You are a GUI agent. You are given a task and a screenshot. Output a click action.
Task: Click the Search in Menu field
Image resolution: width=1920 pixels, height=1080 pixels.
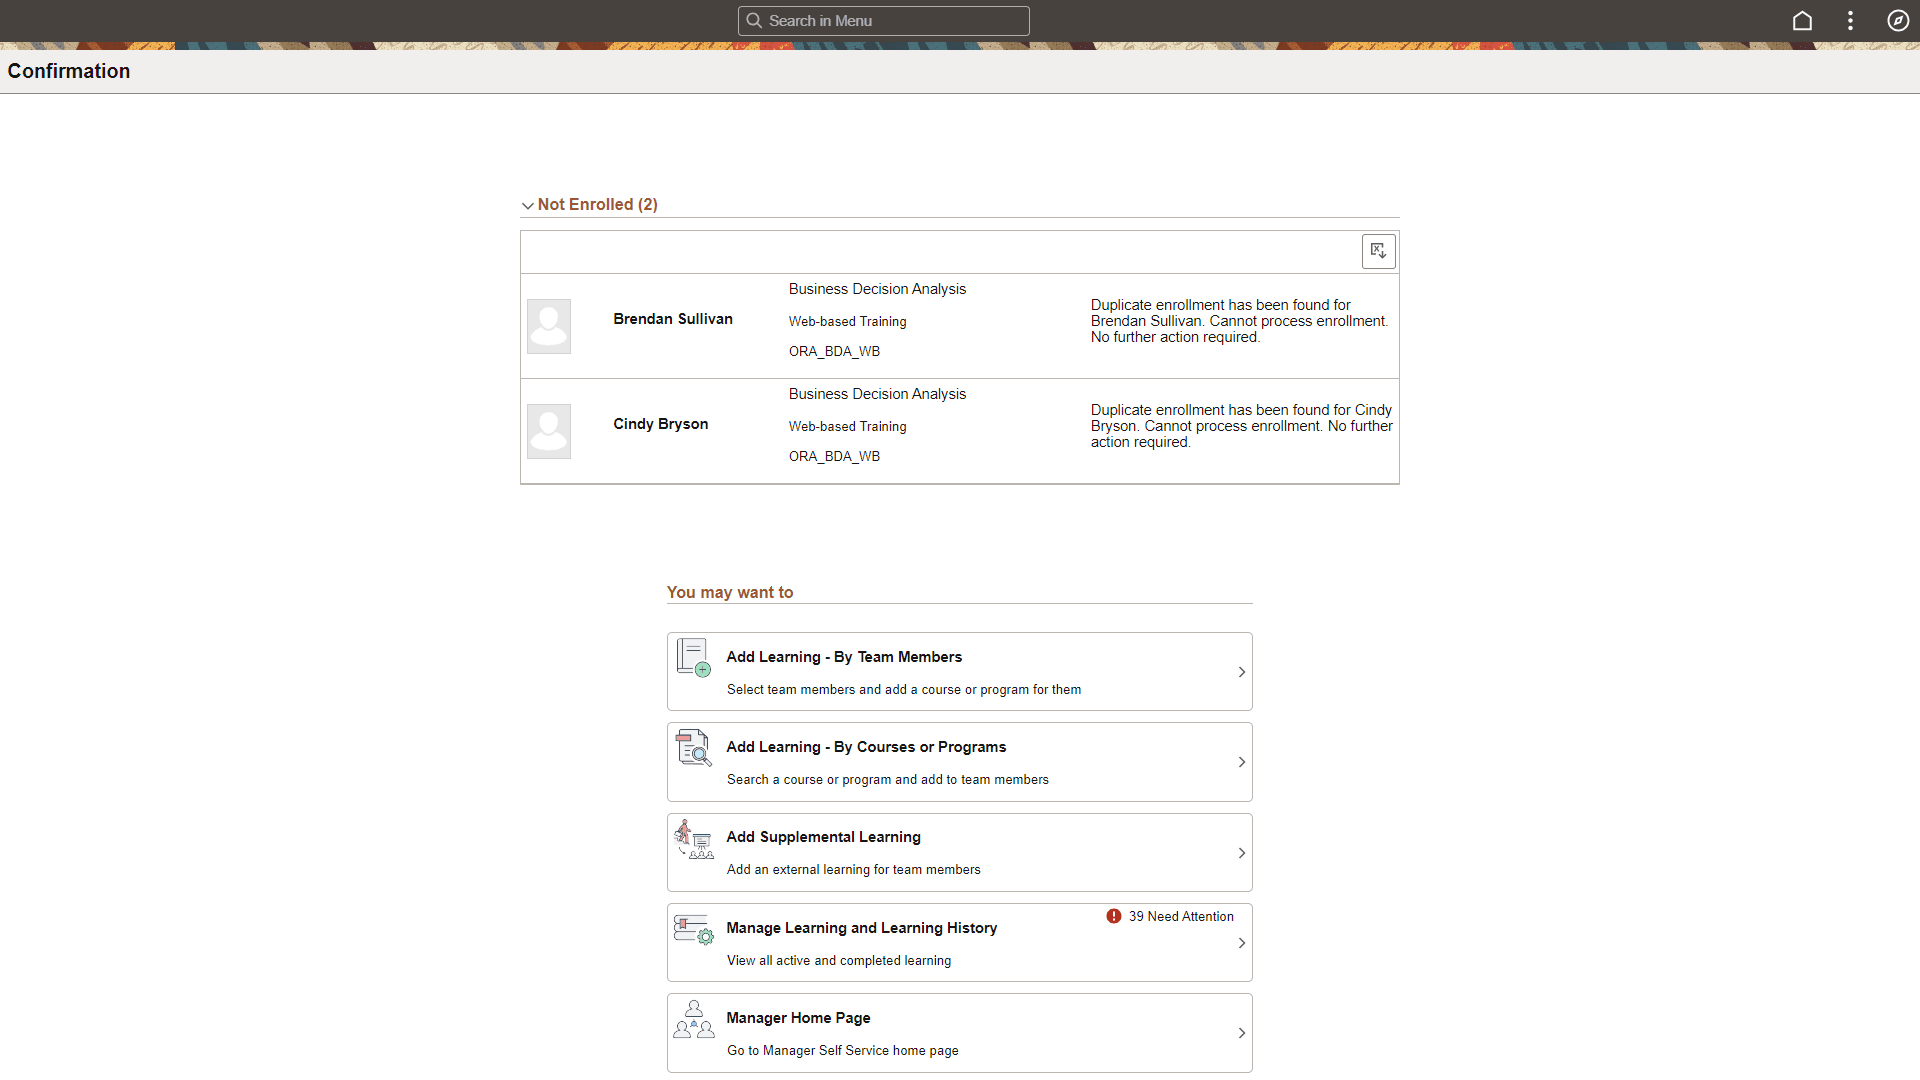[x=883, y=20]
